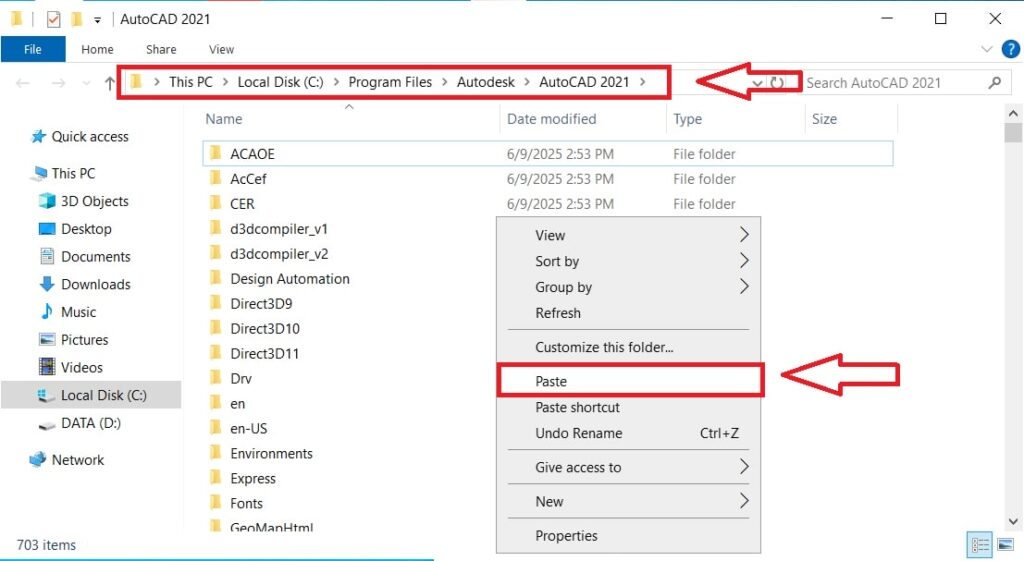Switch to Details view icon in status bar
Screen dimensions: 1024x561
pos(980,545)
